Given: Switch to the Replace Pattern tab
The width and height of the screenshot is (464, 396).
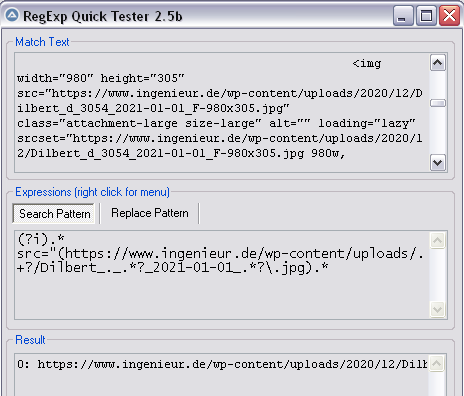Looking at the screenshot, I should tap(150, 213).
